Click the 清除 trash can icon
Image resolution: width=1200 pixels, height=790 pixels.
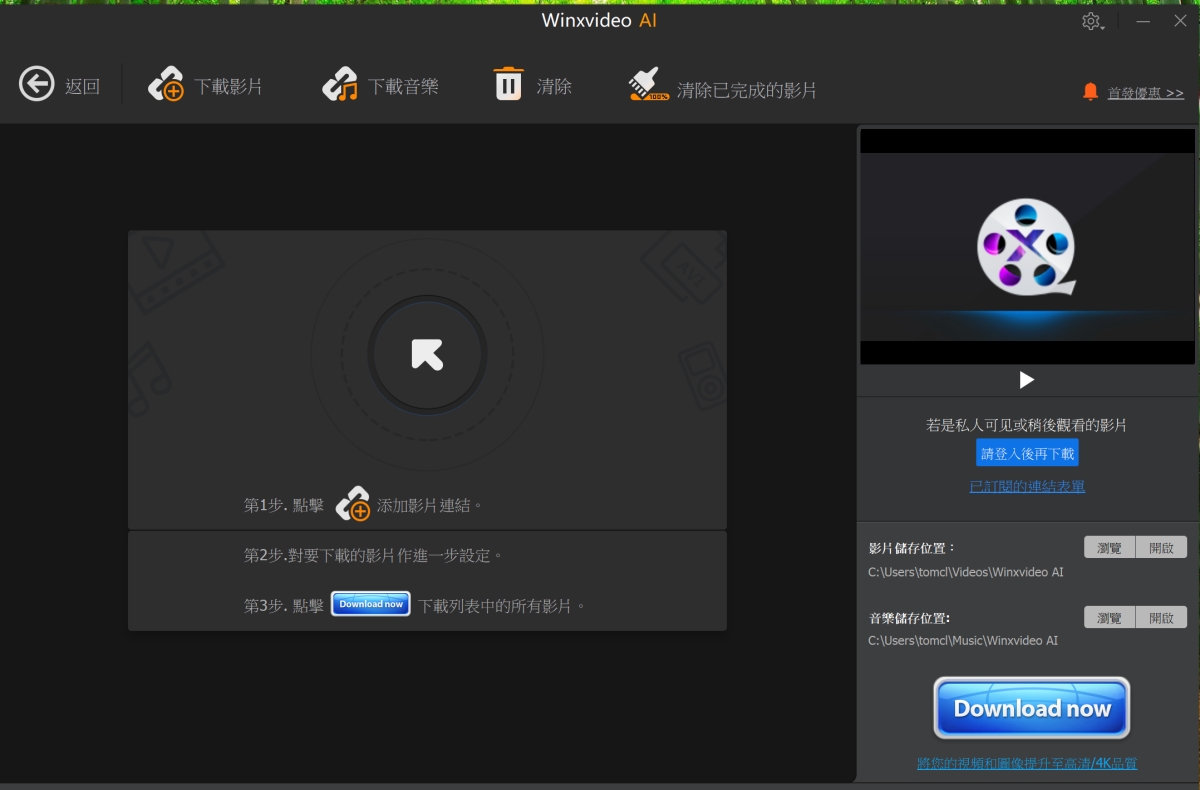pos(509,85)
